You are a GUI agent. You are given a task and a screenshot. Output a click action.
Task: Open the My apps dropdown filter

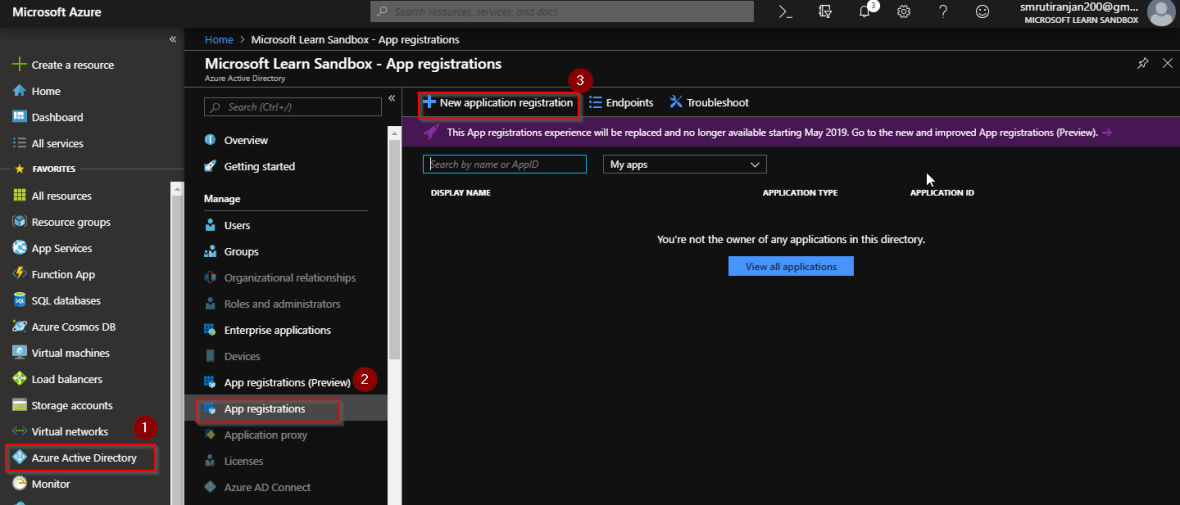pyautogui.click(x=684, y=164)
